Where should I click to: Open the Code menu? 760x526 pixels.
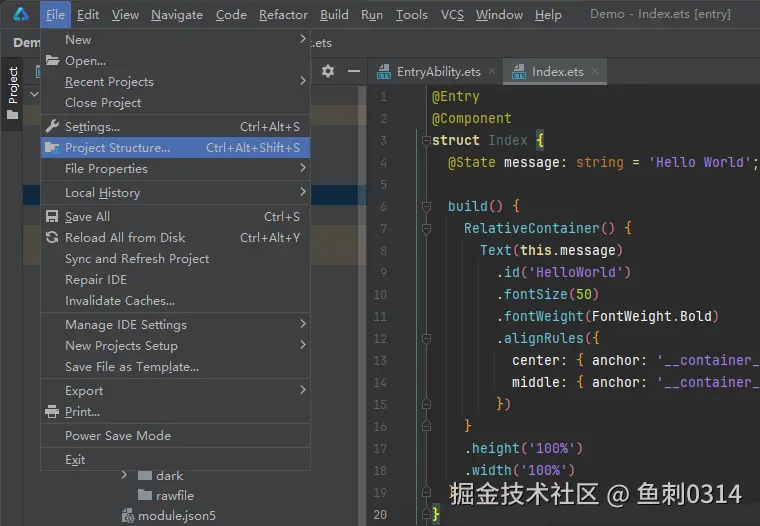pyautogui.click(x=231, y=15)
